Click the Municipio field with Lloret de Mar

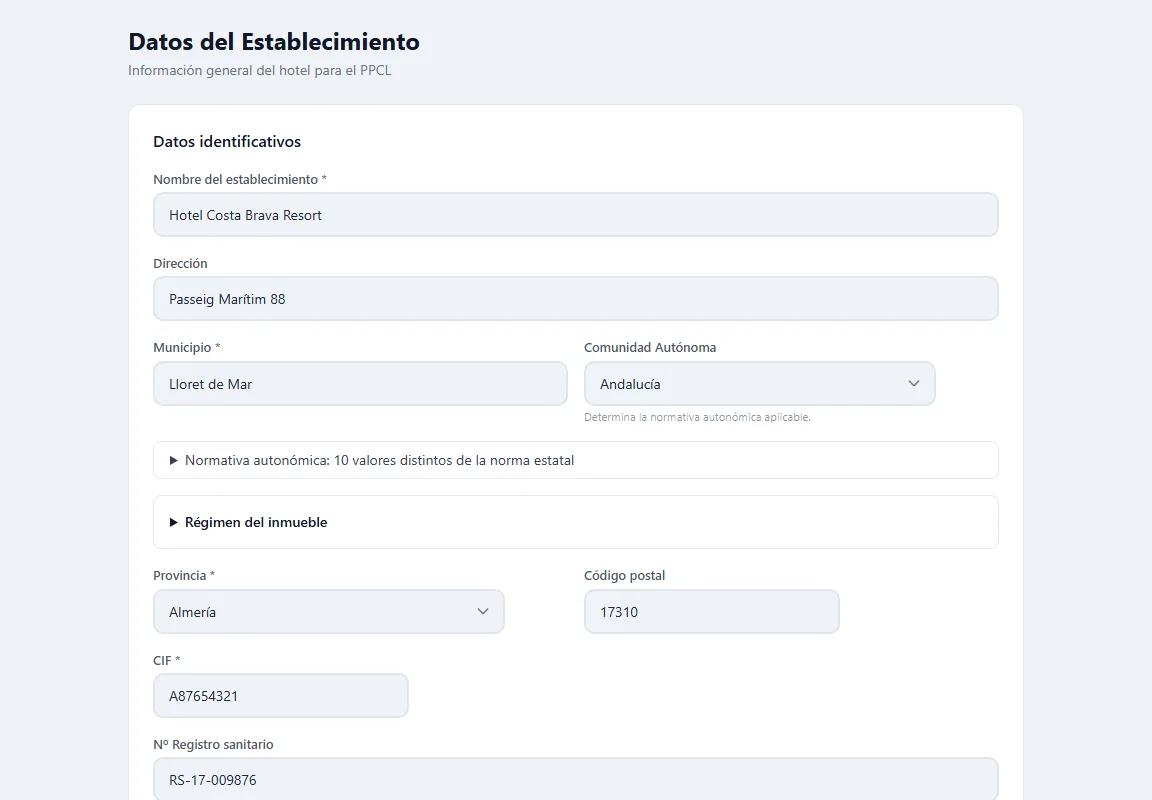click(360, 383)
